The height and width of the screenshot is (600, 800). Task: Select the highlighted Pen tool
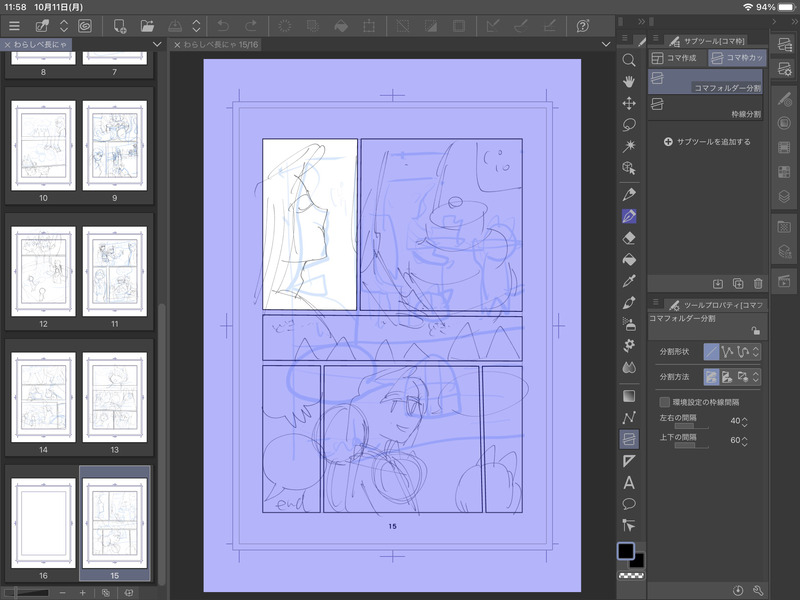pyautogui.click(x=629, y=216)
